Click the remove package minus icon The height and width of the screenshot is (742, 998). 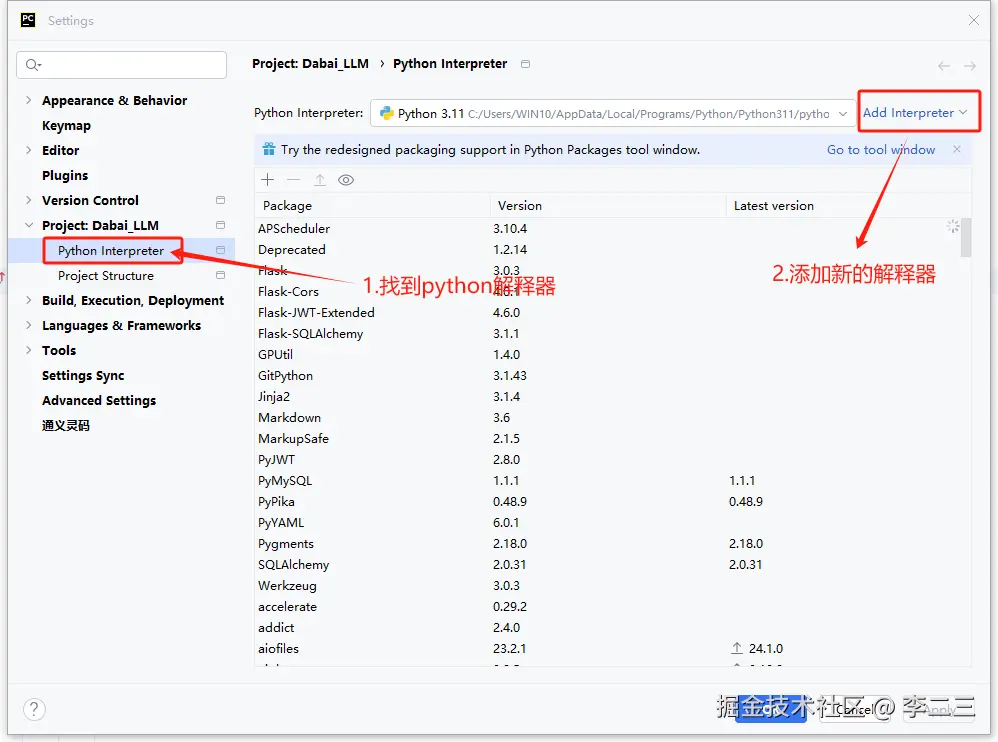[293, 180]
